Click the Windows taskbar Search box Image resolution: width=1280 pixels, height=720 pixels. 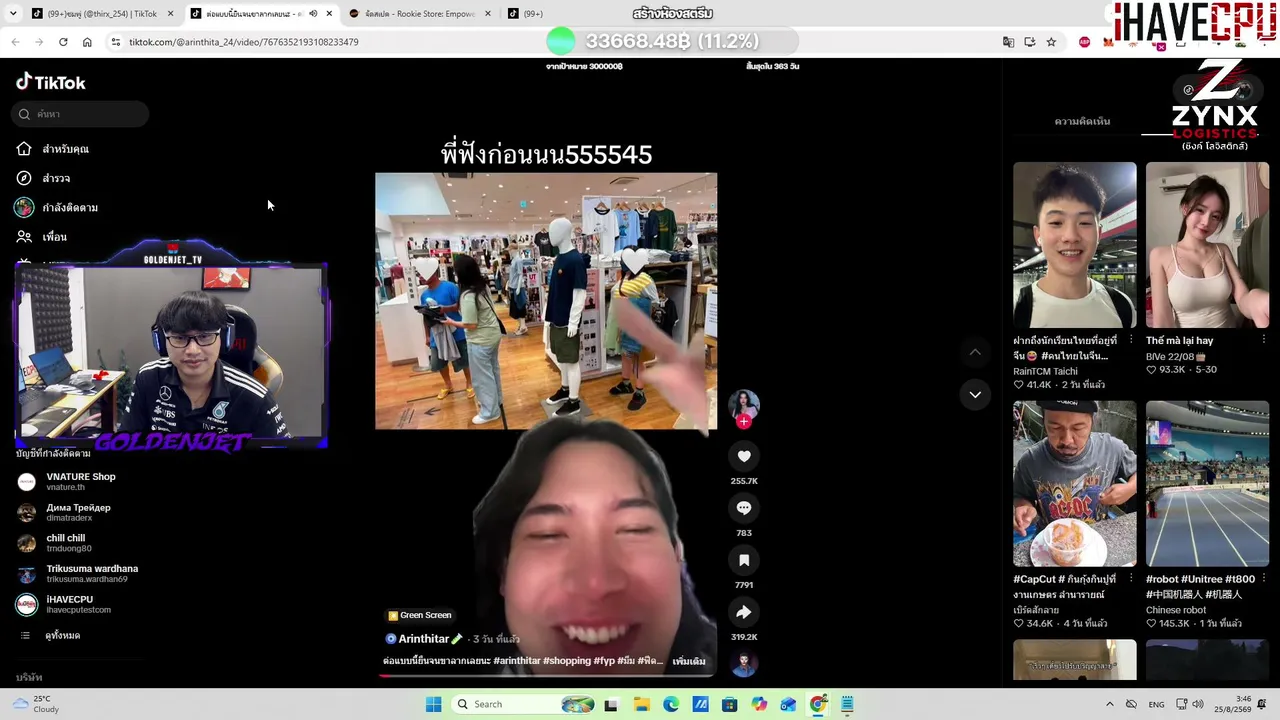tap(524, 704)
